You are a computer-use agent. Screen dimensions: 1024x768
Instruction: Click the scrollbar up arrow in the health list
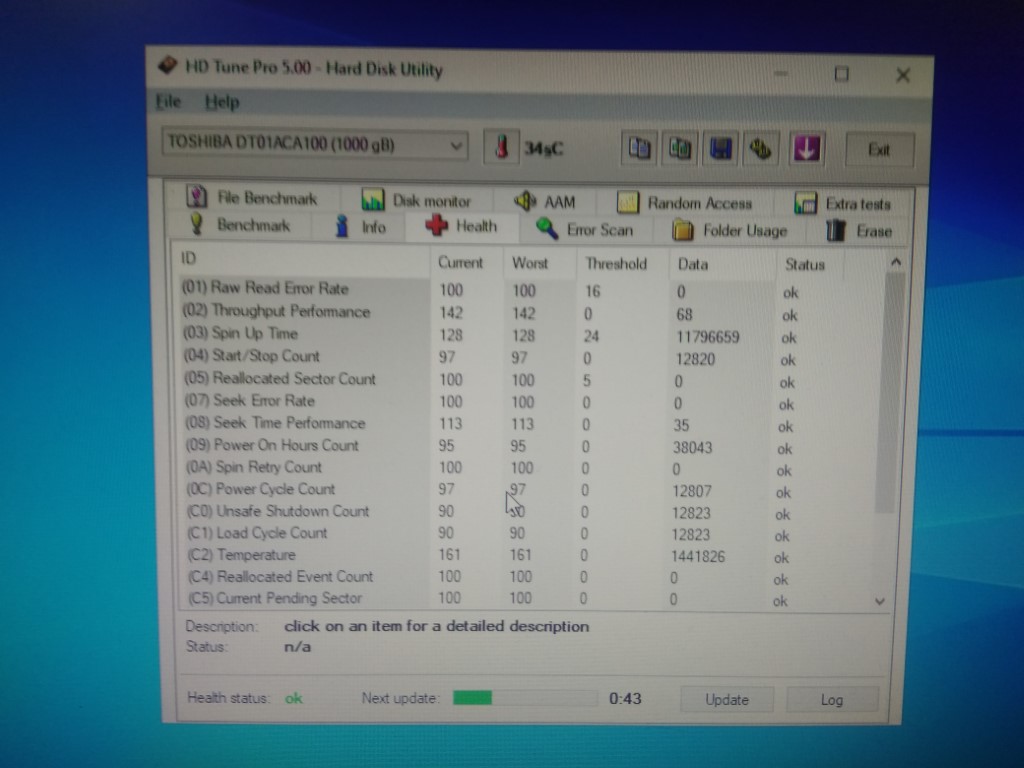pos(895,262)
